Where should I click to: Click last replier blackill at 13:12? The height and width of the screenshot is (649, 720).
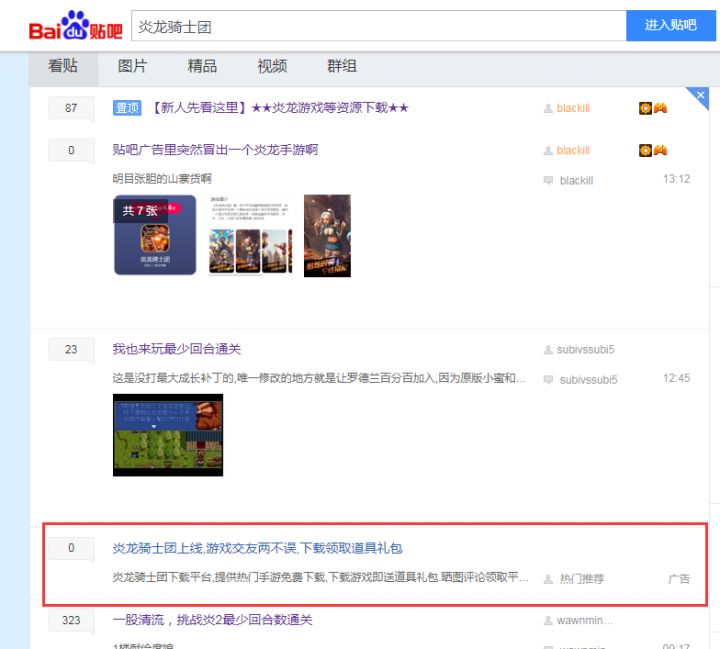point(576,181)
